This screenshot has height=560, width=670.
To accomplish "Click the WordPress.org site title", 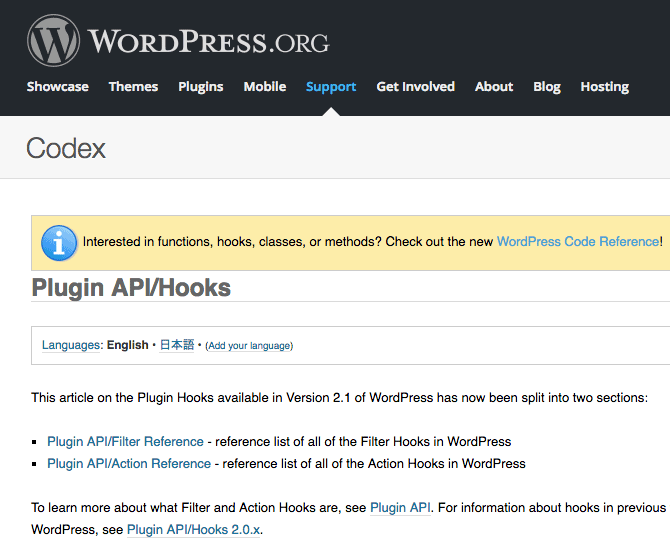I will (208, 42).
